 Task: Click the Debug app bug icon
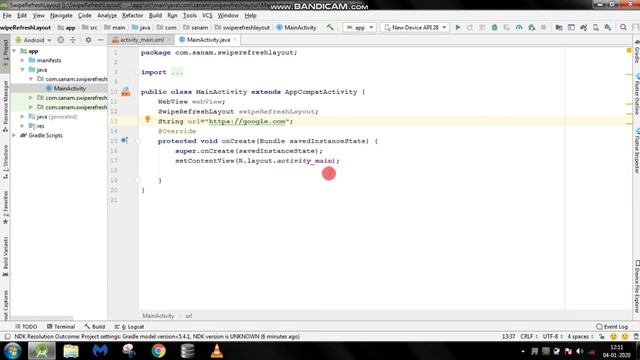point(494,27)
